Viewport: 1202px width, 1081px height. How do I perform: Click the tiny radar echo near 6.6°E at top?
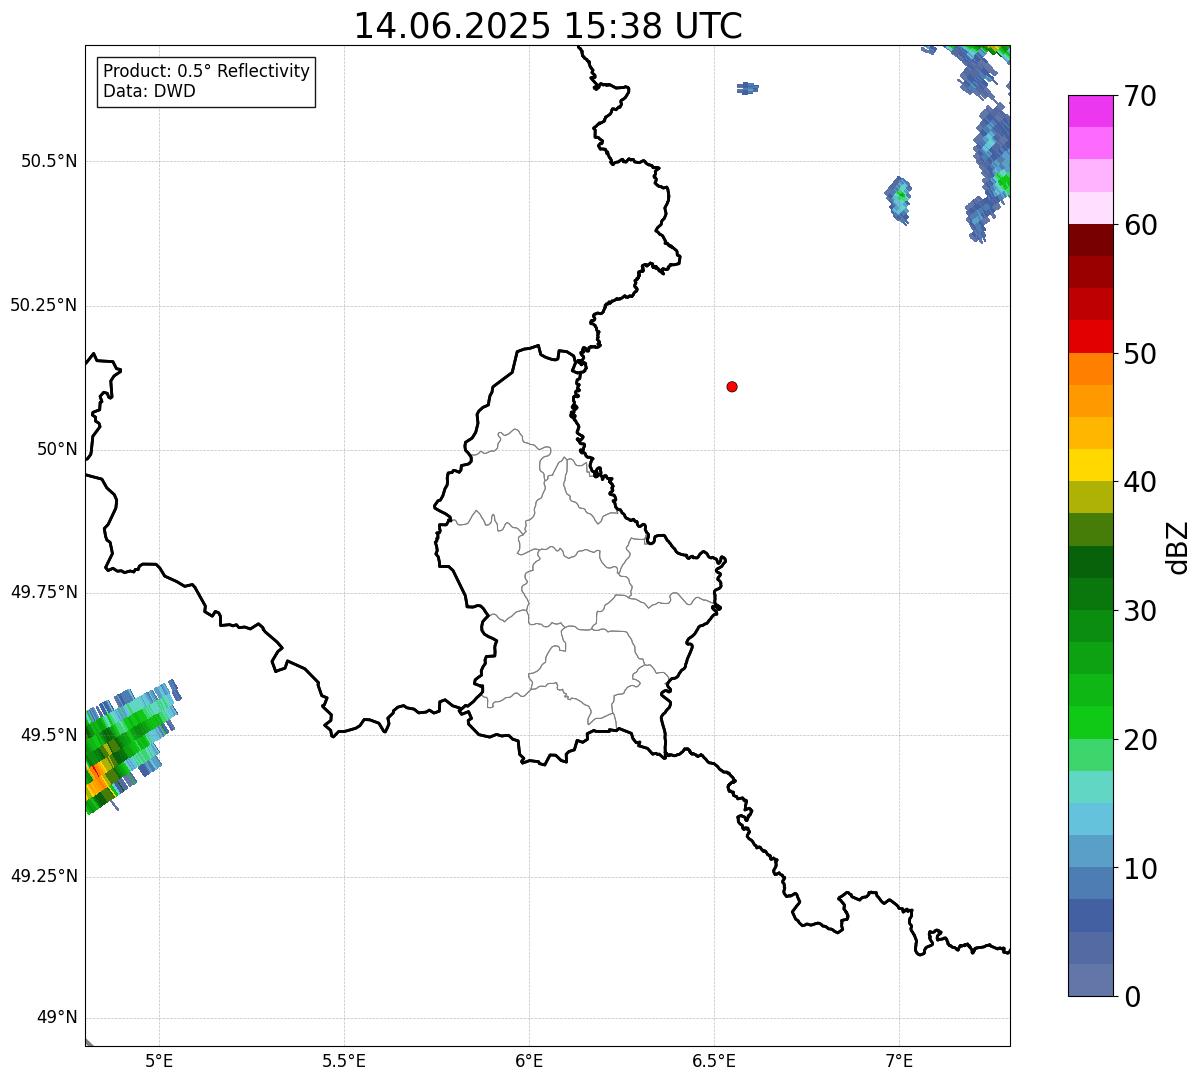tap(747, 88)
